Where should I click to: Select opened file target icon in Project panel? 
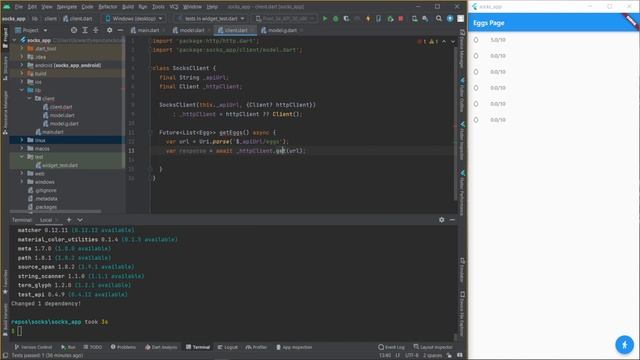[x=74, y=30]
